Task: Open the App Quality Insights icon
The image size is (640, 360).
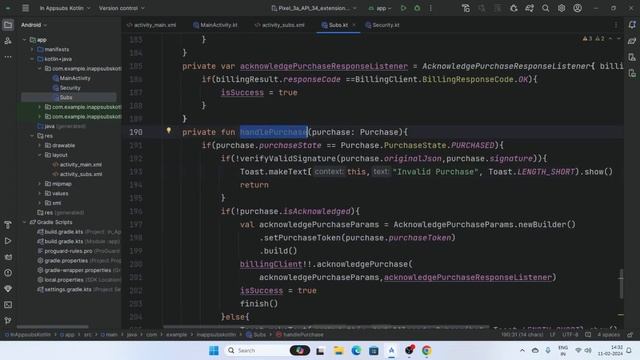Action: [8, 289]
